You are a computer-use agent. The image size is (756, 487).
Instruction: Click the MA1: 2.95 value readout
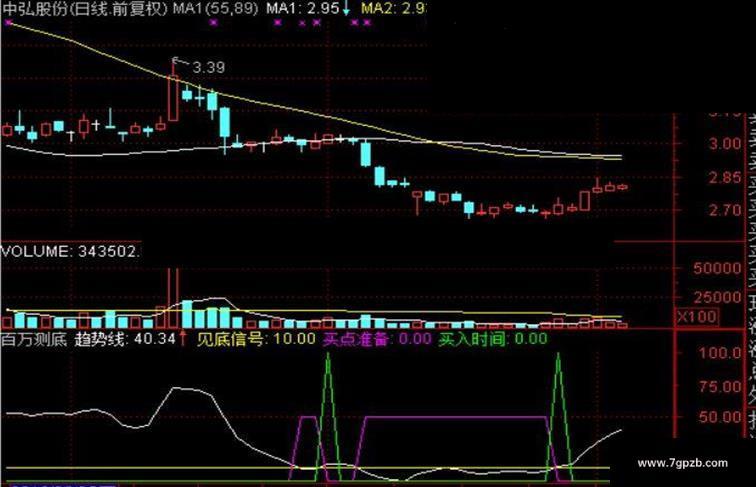pos(303,8)
